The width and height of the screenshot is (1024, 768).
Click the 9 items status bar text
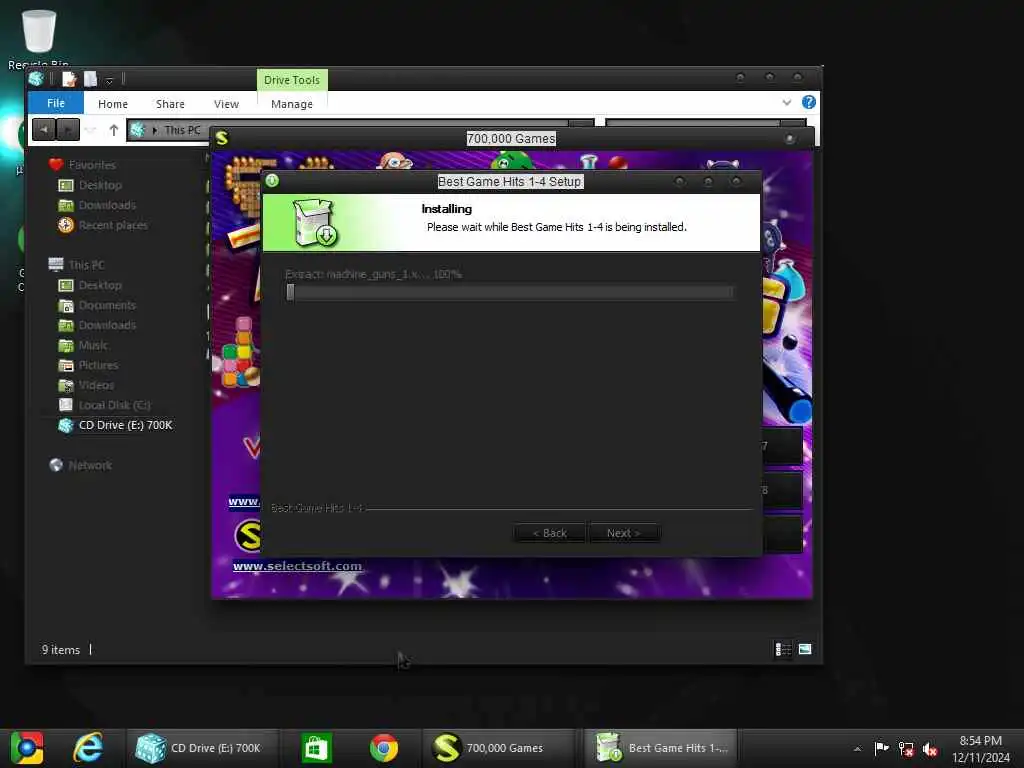(61, 650)
